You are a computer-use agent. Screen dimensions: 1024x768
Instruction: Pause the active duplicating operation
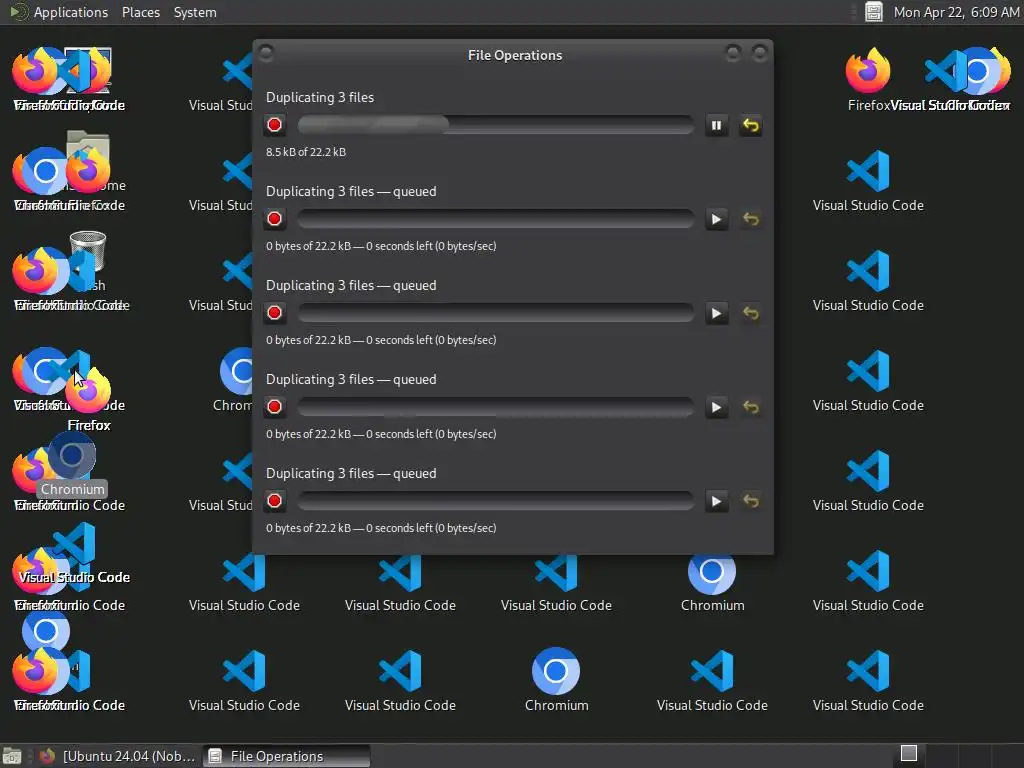(716, 125)
